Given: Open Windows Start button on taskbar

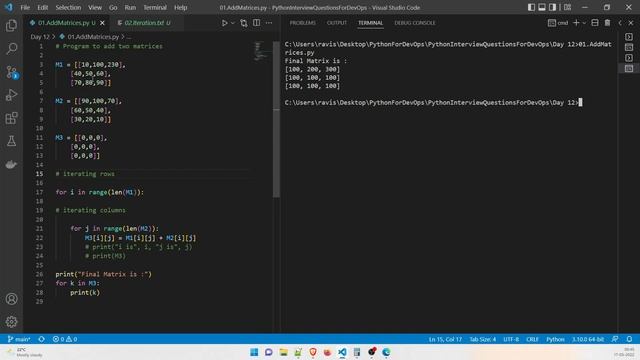Looking at the screenshot, I should [254, 352].
